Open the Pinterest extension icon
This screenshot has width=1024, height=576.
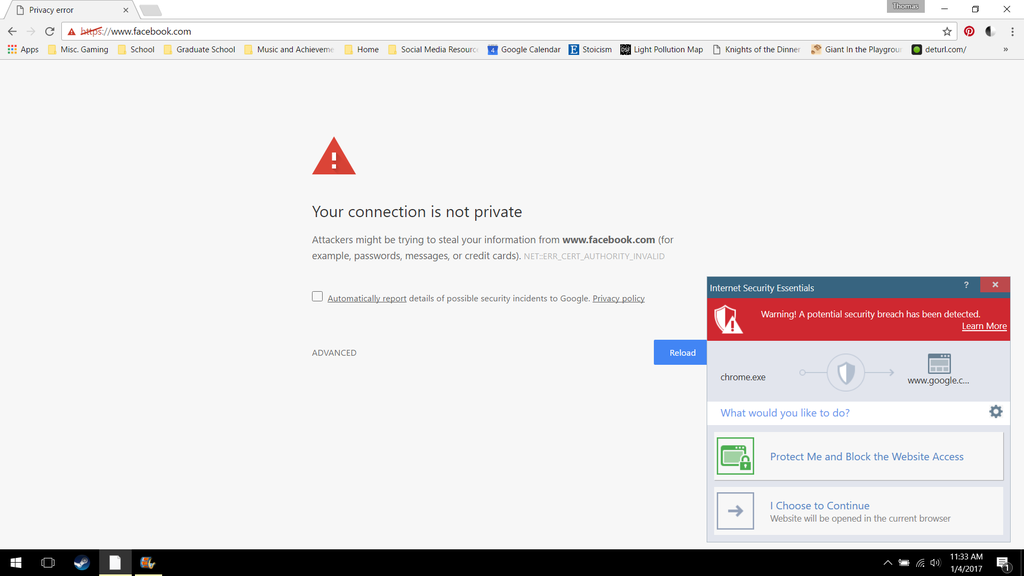[969, 31]
